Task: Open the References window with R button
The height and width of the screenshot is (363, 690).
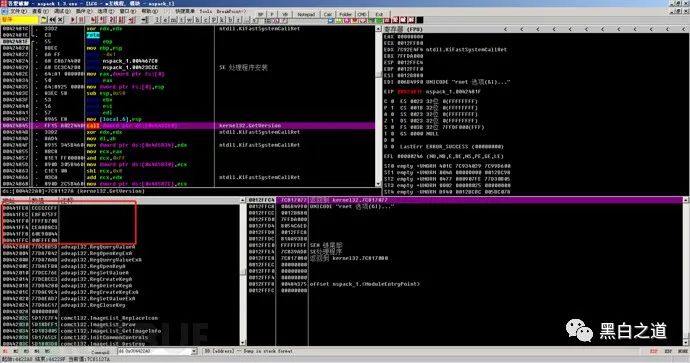Action: [238, 20]
